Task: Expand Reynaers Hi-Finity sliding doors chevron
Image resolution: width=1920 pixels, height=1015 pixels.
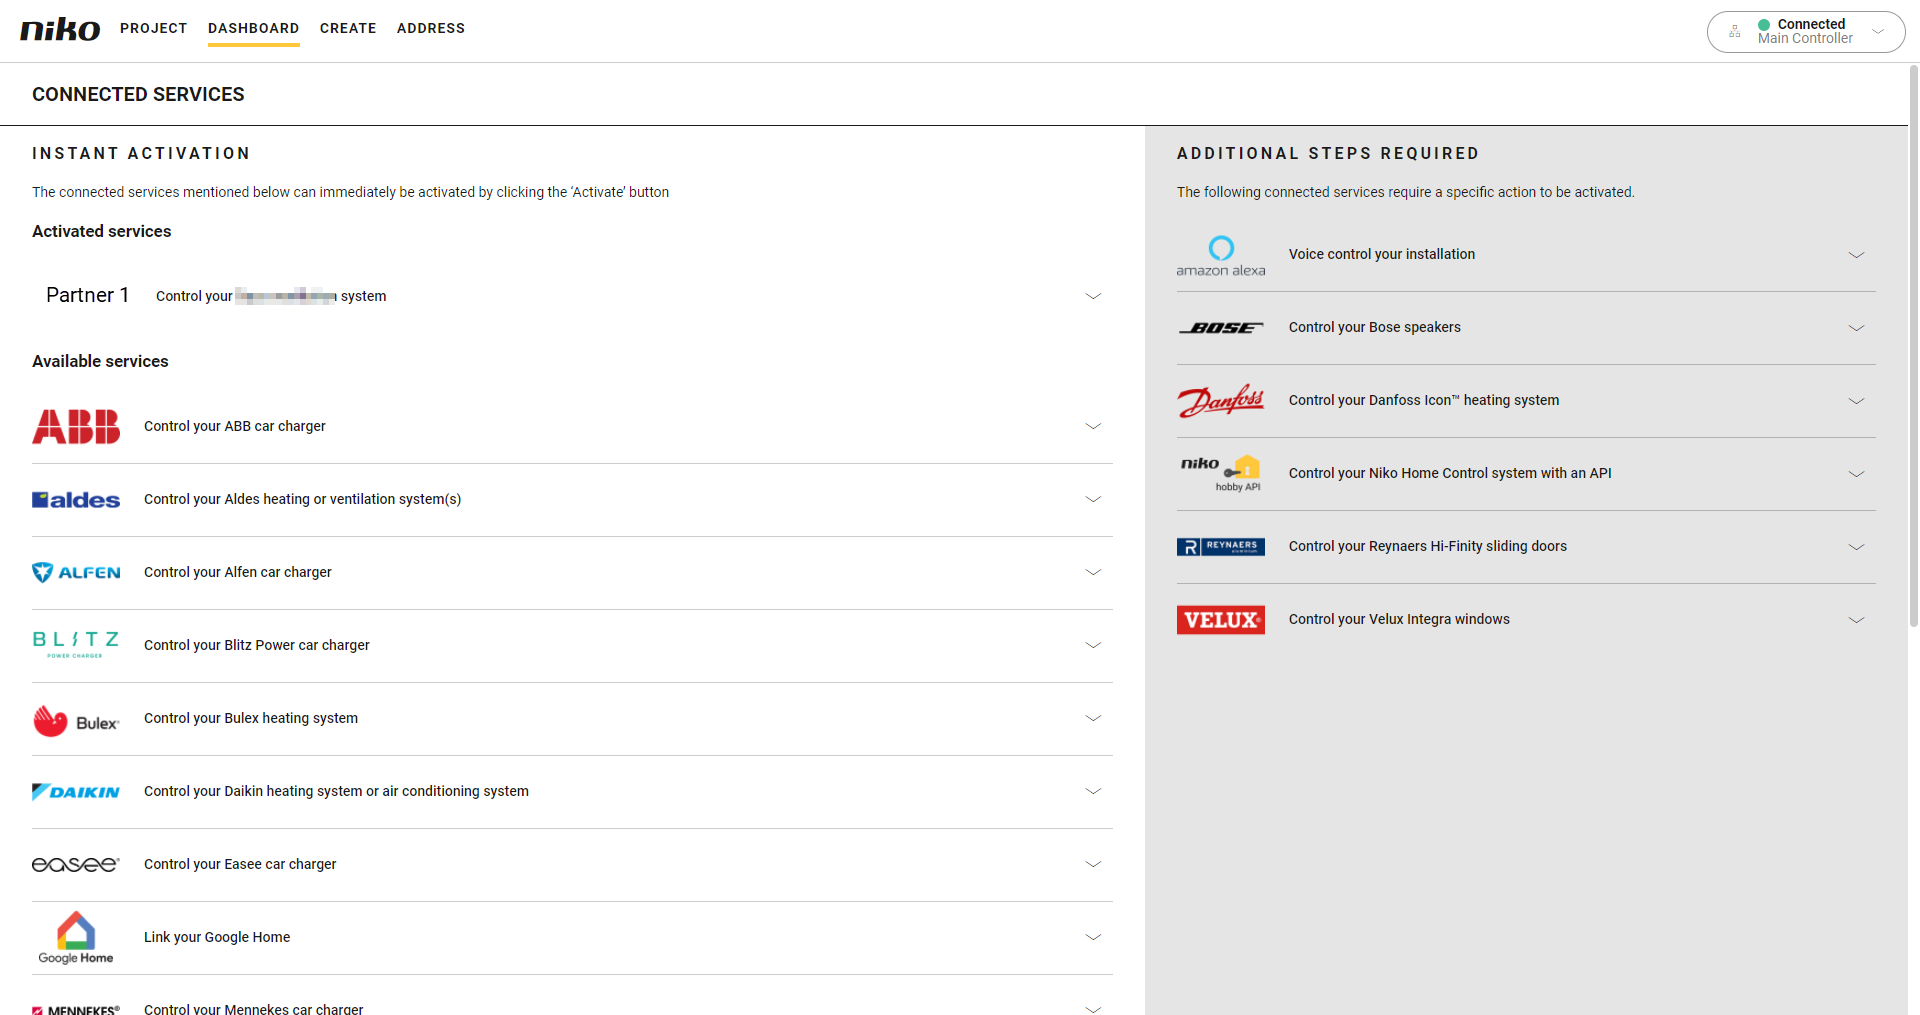Action: point(1856,547)
